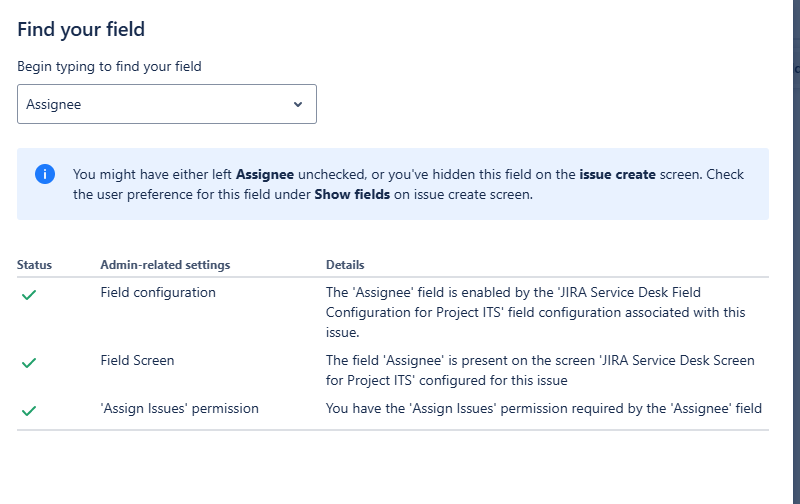800x504 pixels.
Task: Click the Field Screen row label
Action: coord(137,360)
